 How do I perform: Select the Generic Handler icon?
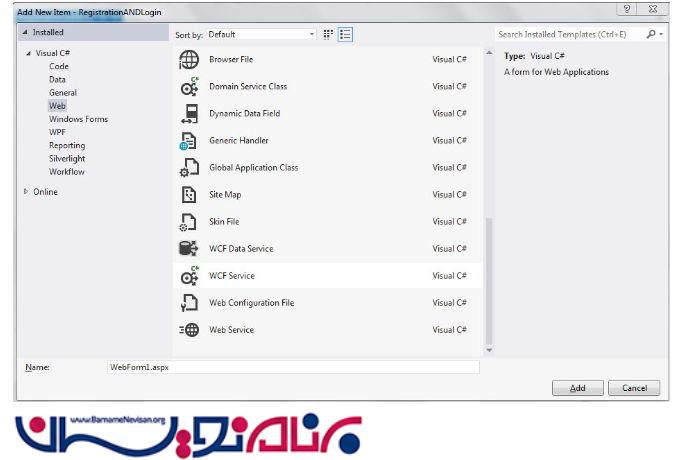[188, 141]
